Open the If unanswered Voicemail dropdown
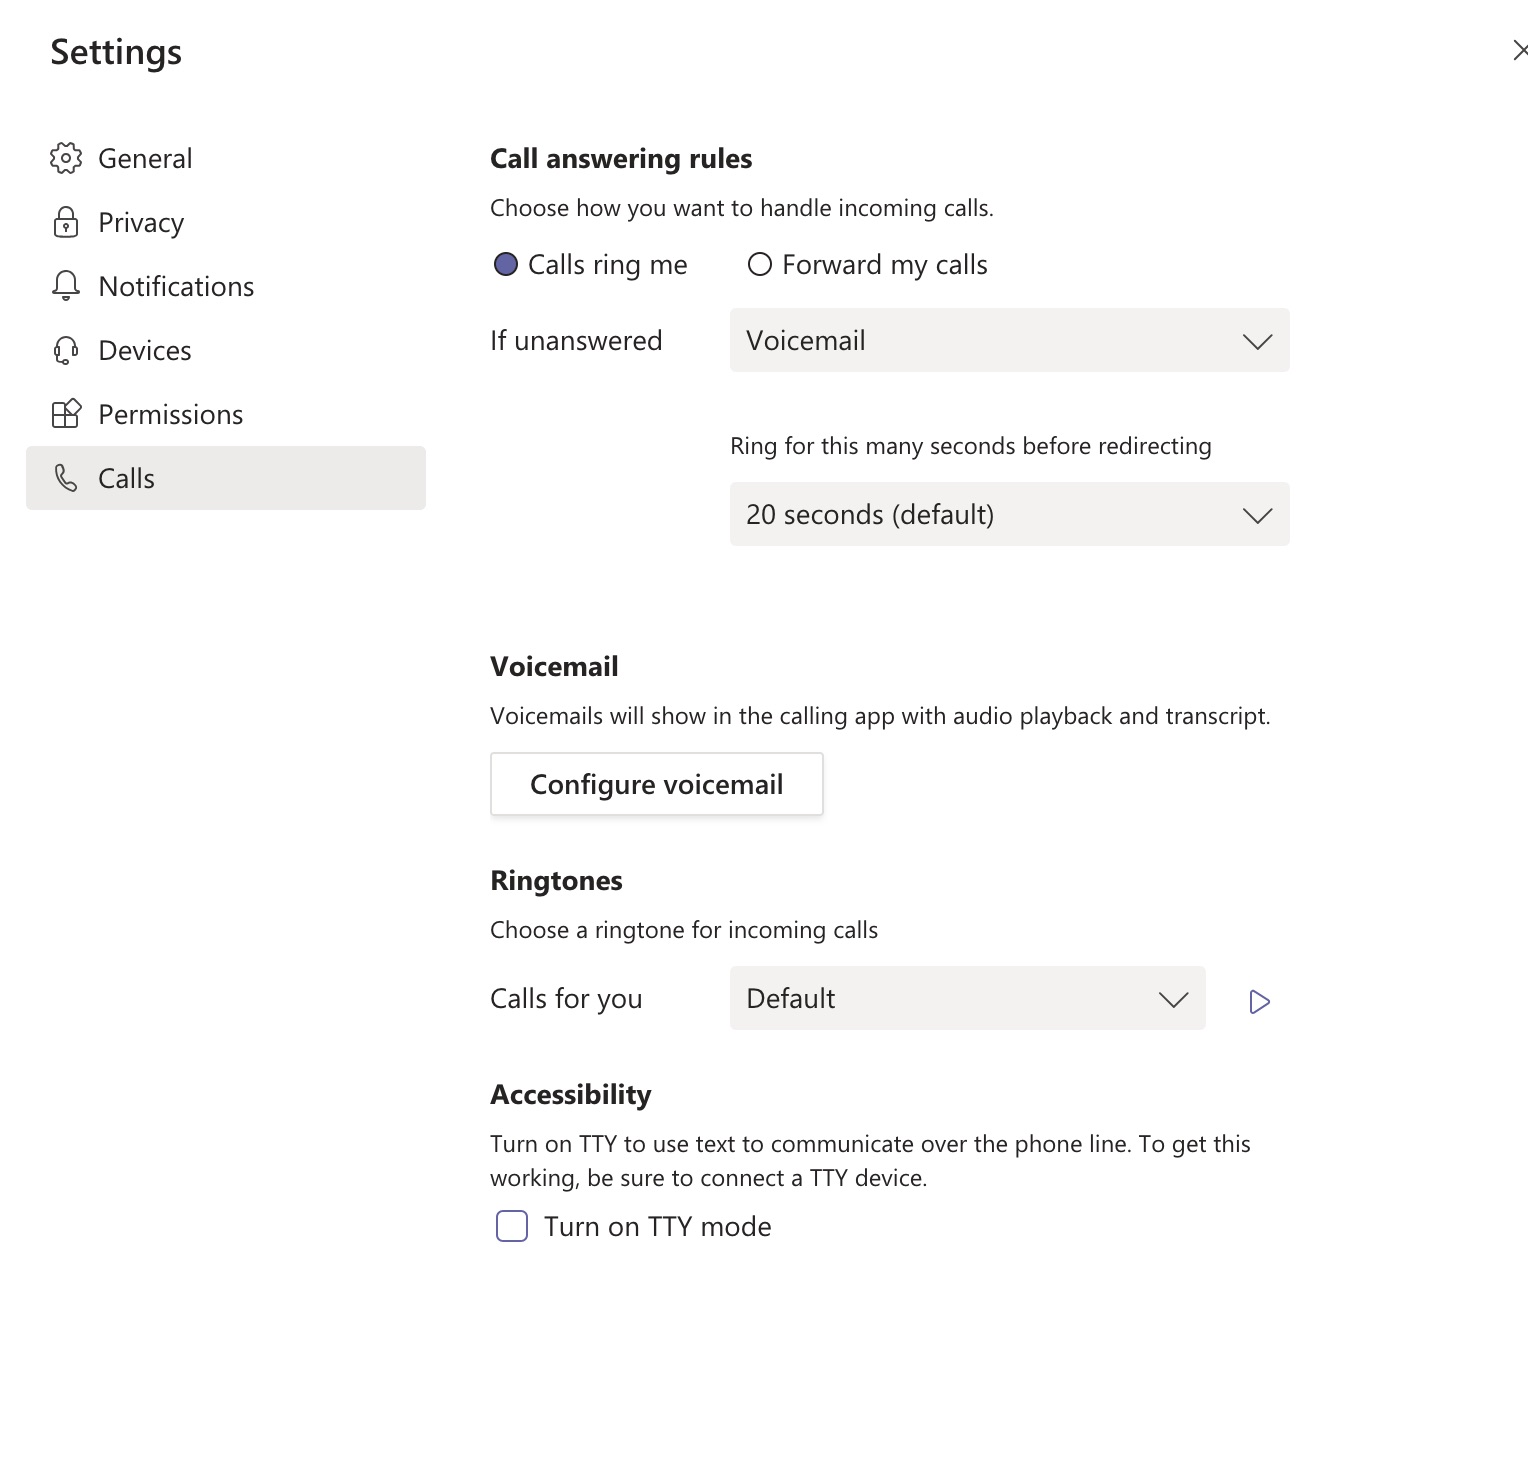Screen dimensions: 1528x1470 coord(1009,340)
